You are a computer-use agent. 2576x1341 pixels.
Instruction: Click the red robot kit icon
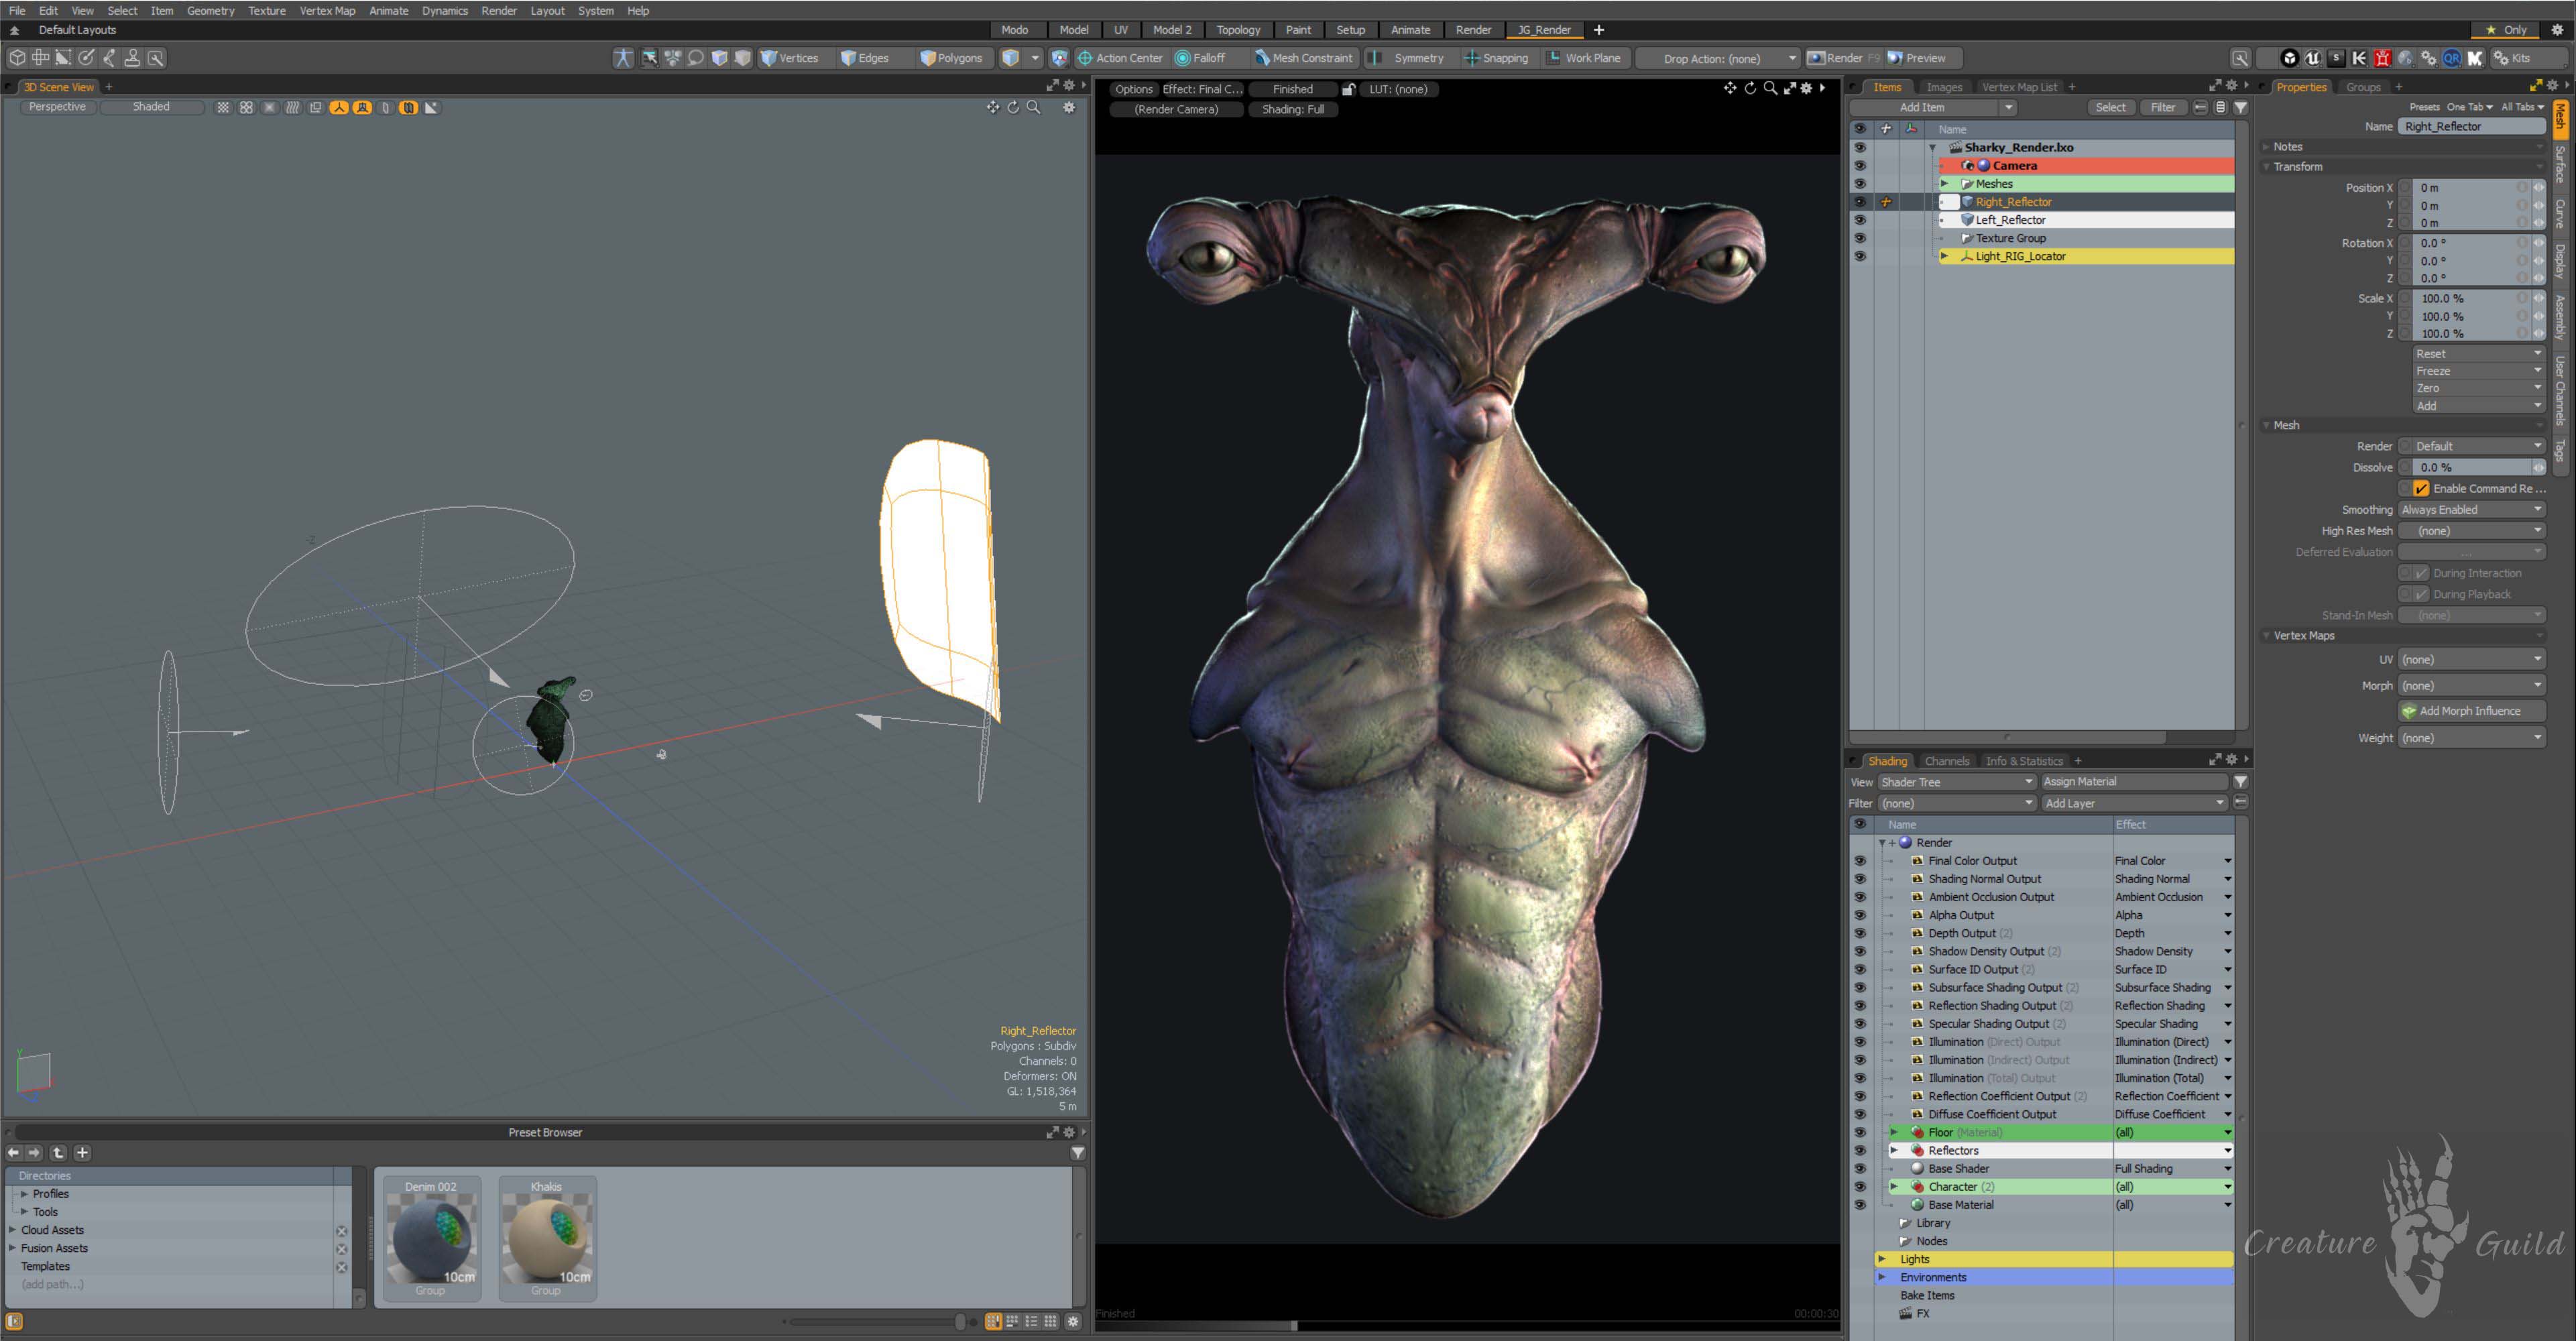[2382, 58]
